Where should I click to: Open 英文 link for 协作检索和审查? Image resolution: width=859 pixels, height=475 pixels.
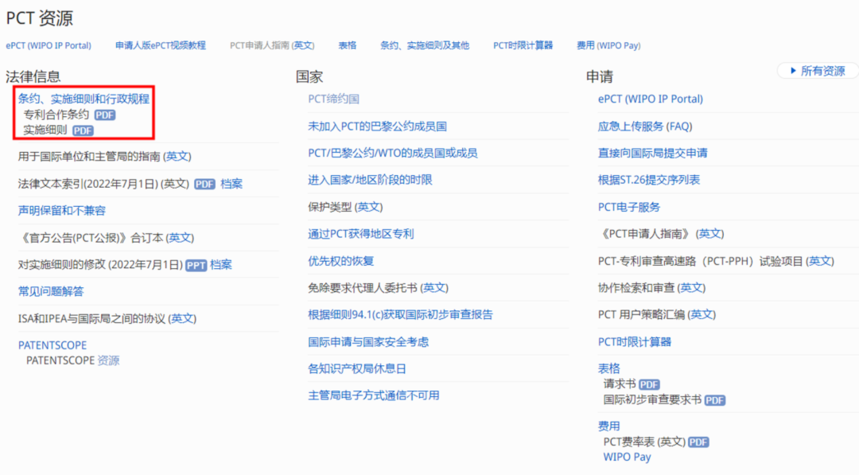pyautogui.click(x=691, y=288)
